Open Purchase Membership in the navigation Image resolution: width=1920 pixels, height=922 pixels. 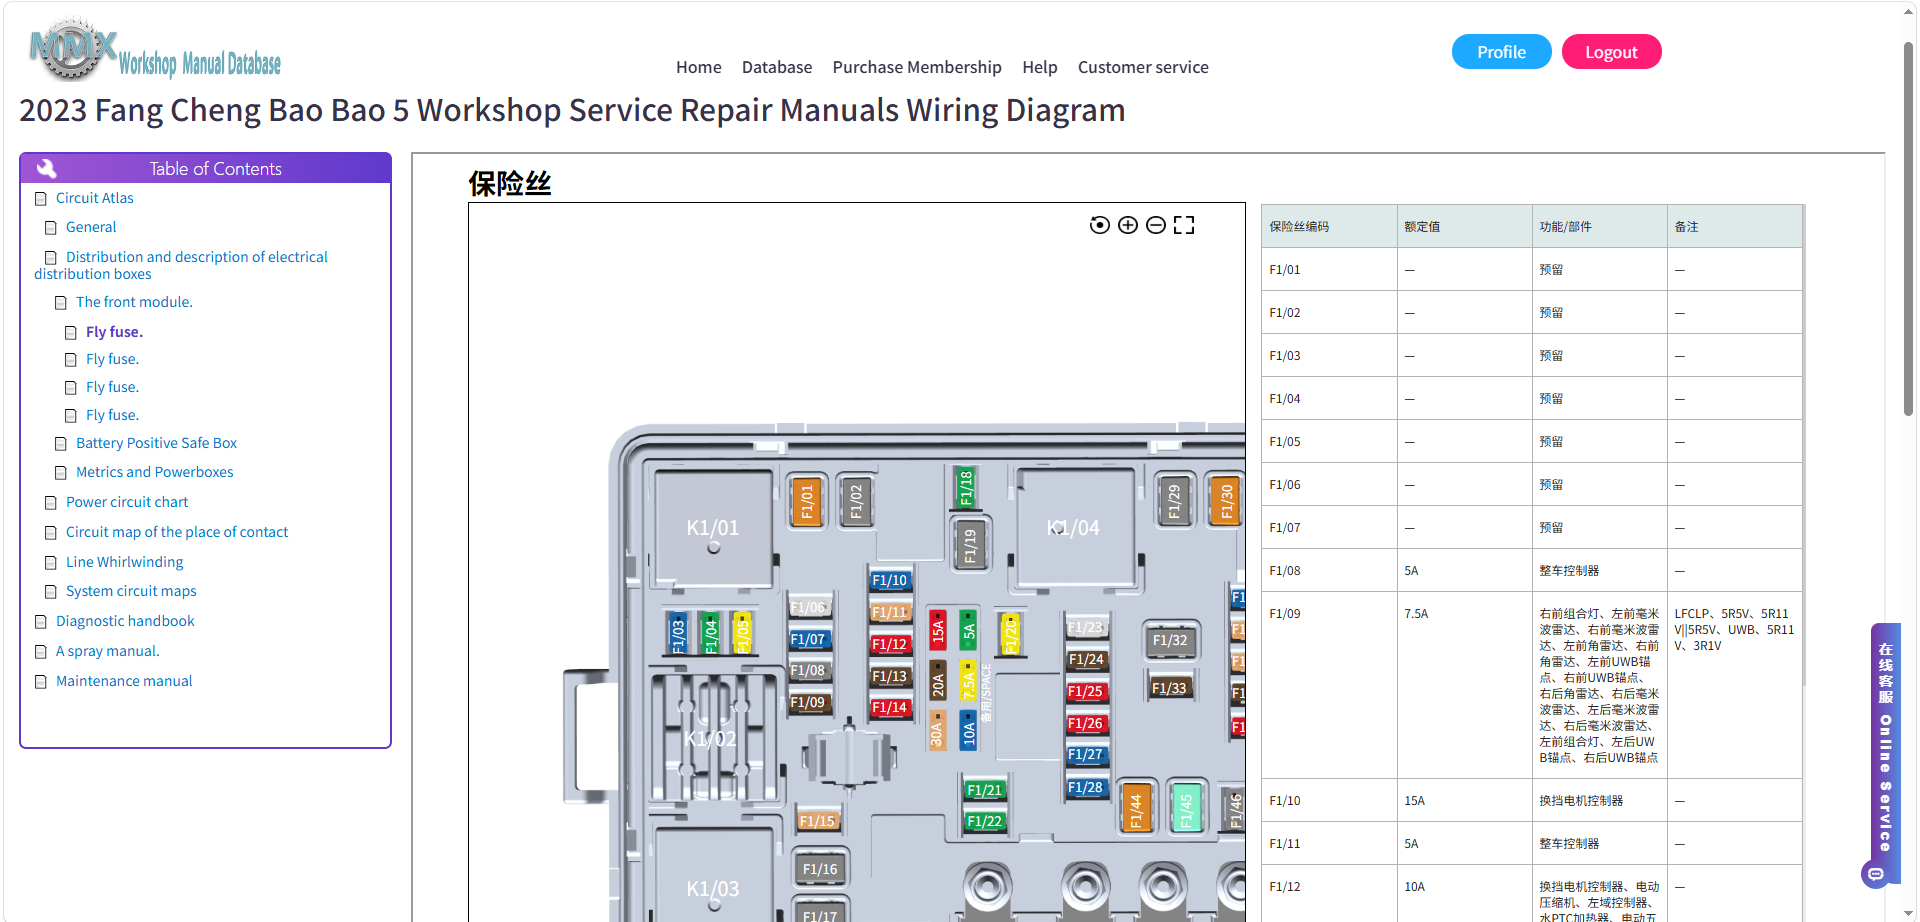917,67
